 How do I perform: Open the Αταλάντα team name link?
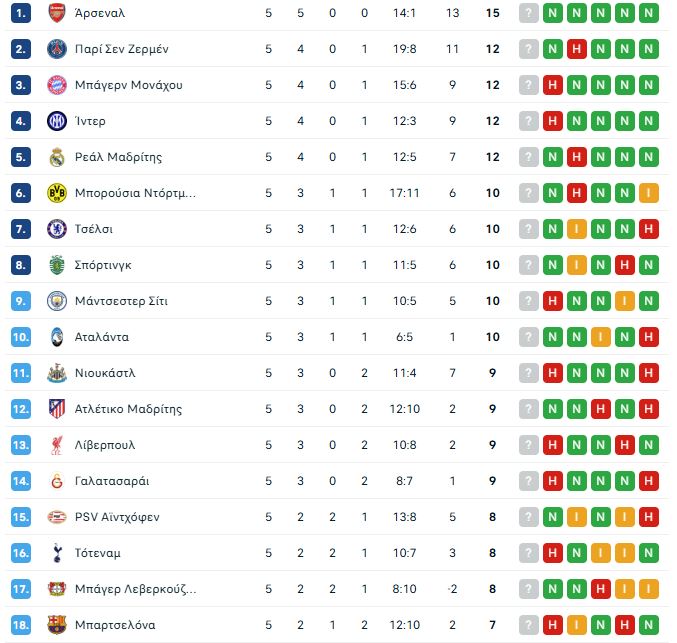pos(101,337)
